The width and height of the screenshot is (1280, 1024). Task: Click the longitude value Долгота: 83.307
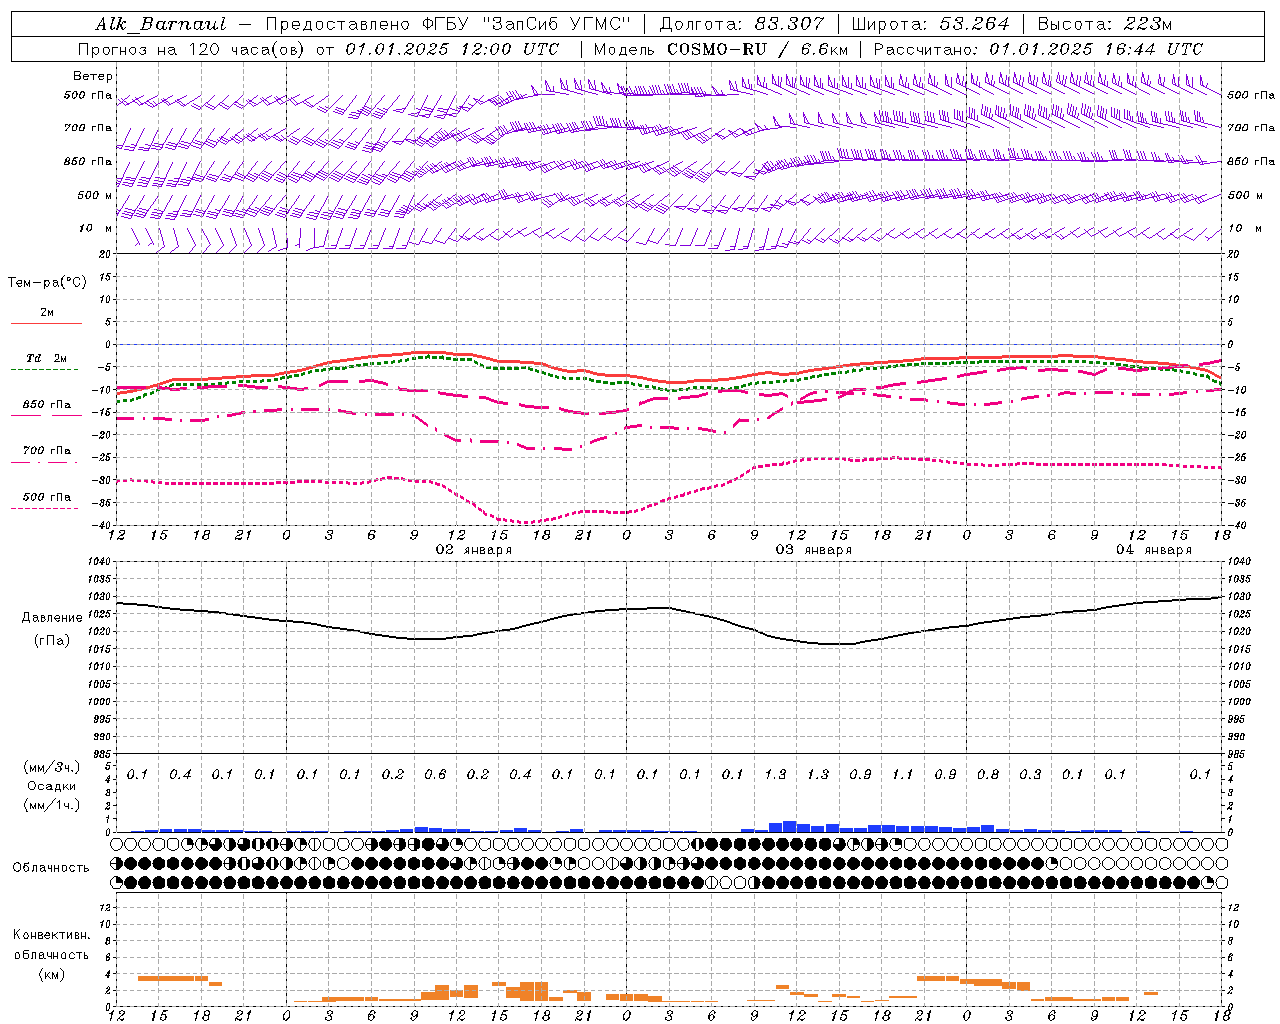click(742, 24)
